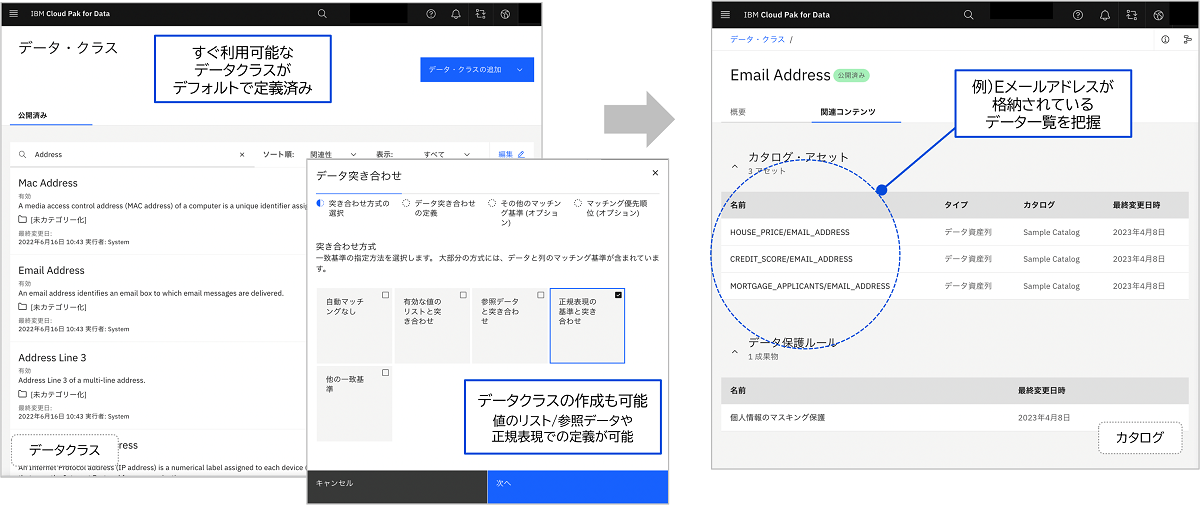1200x505 pixels.
Task: Select the 参照データと突き合わせ checkbox tile
Action: pyautogui.click(x=510, y=325)
